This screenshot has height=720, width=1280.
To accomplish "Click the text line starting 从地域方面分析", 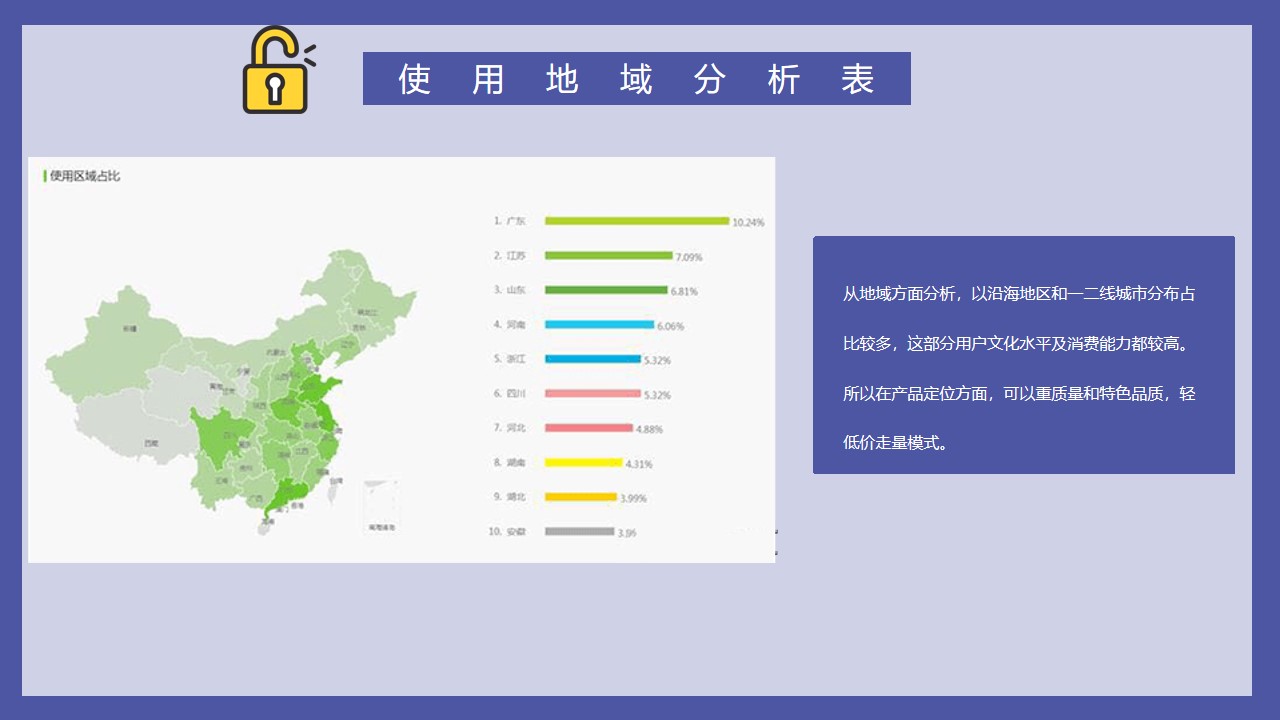I will 1019,294.
